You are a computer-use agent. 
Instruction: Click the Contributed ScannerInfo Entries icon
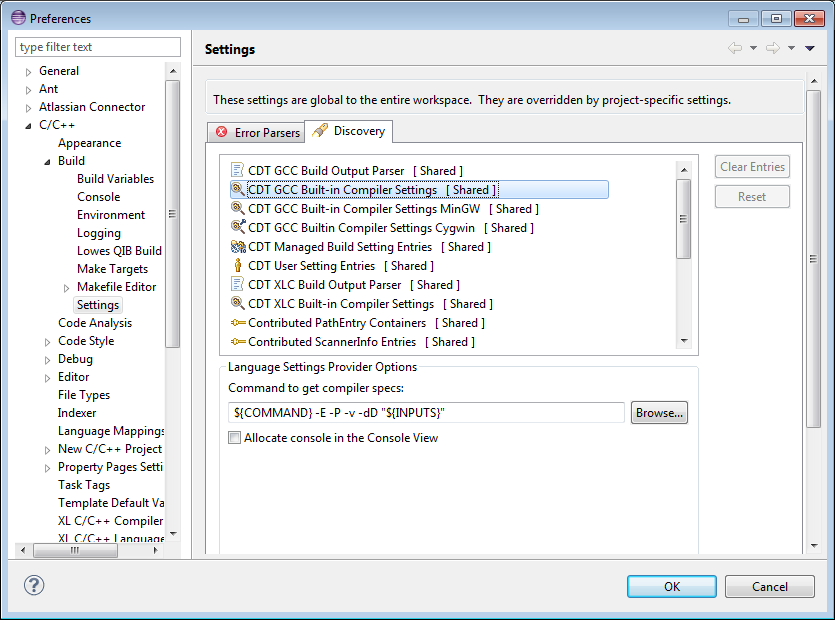[x=238, y=341]
